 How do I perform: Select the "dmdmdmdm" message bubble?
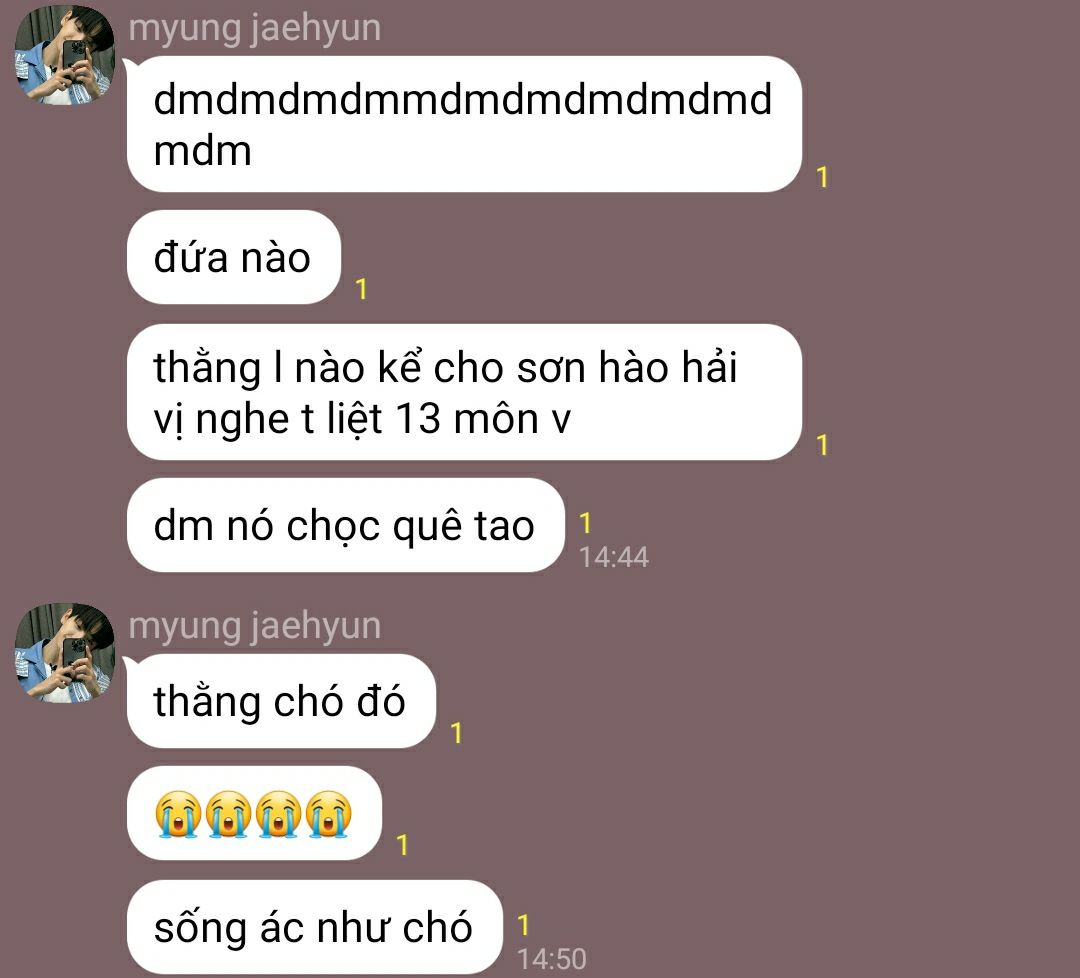point(464,124)
